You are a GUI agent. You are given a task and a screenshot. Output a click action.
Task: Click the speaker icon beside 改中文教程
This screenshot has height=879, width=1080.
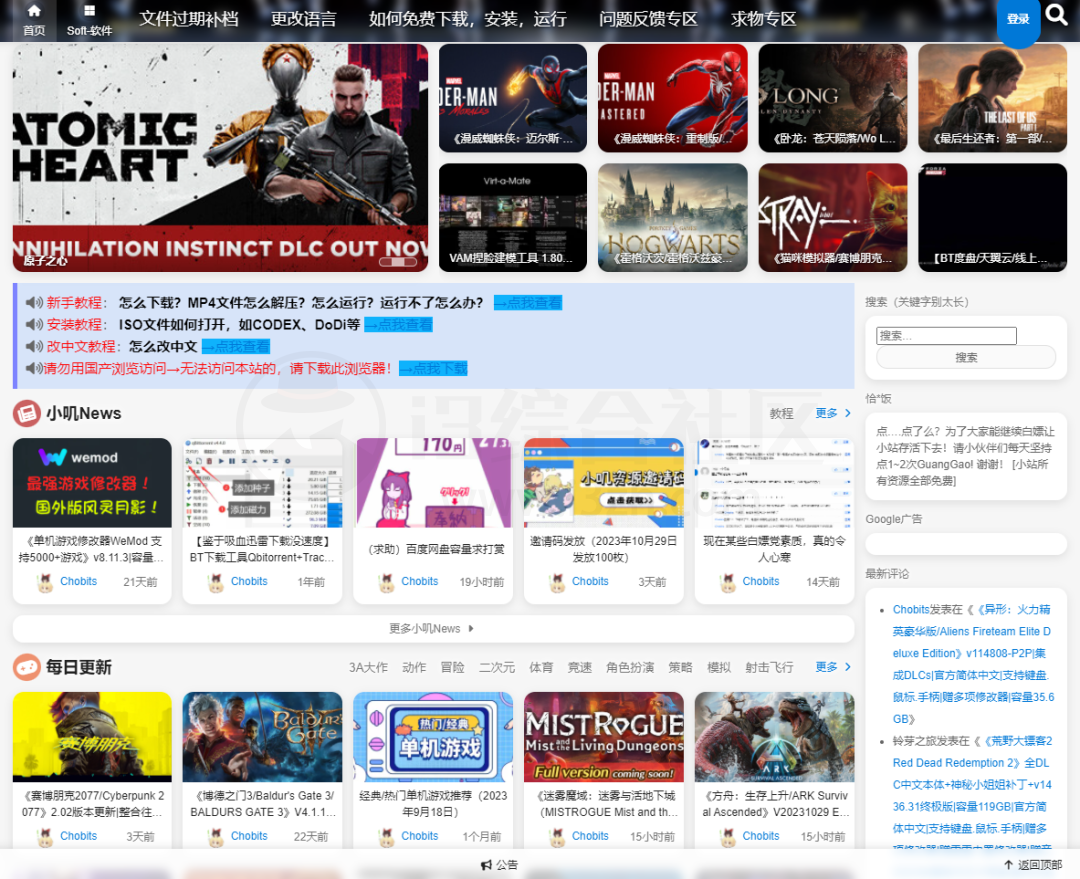coord(34,347)
